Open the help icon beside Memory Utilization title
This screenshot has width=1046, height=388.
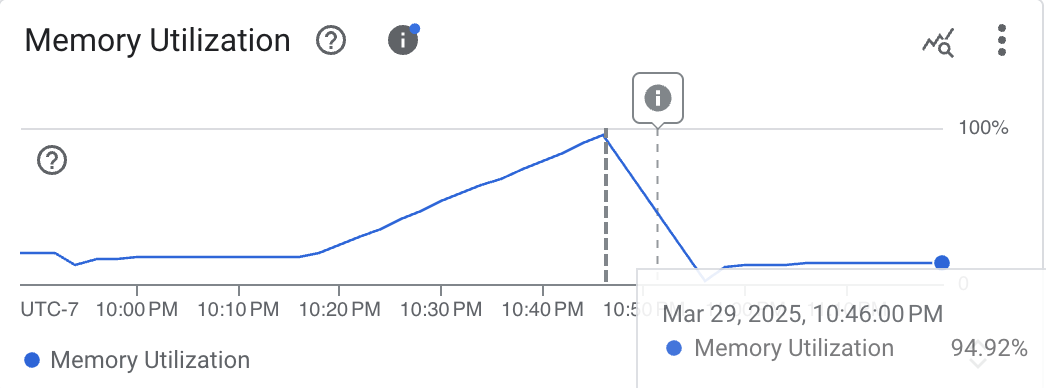[331, 41]
